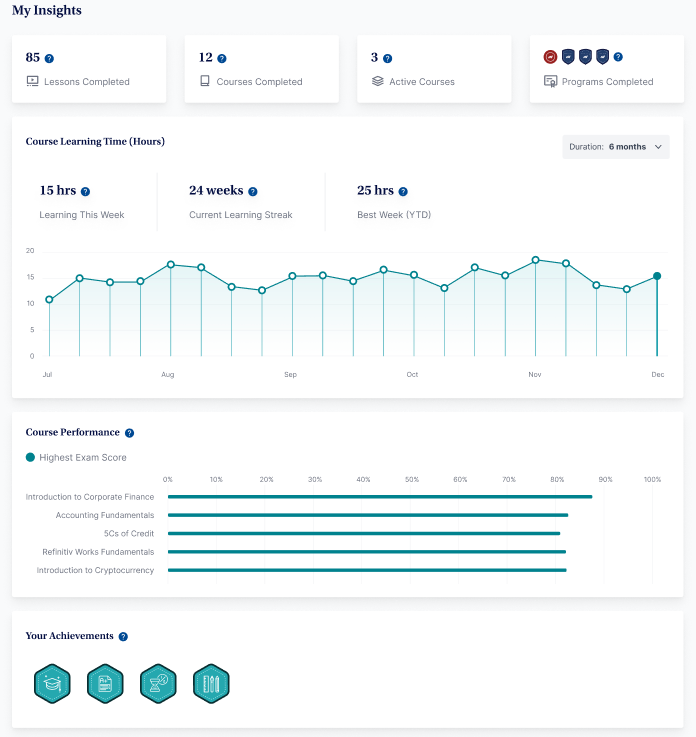Click the help icon beside Lessons Completed count

click(x=49, y=59)
